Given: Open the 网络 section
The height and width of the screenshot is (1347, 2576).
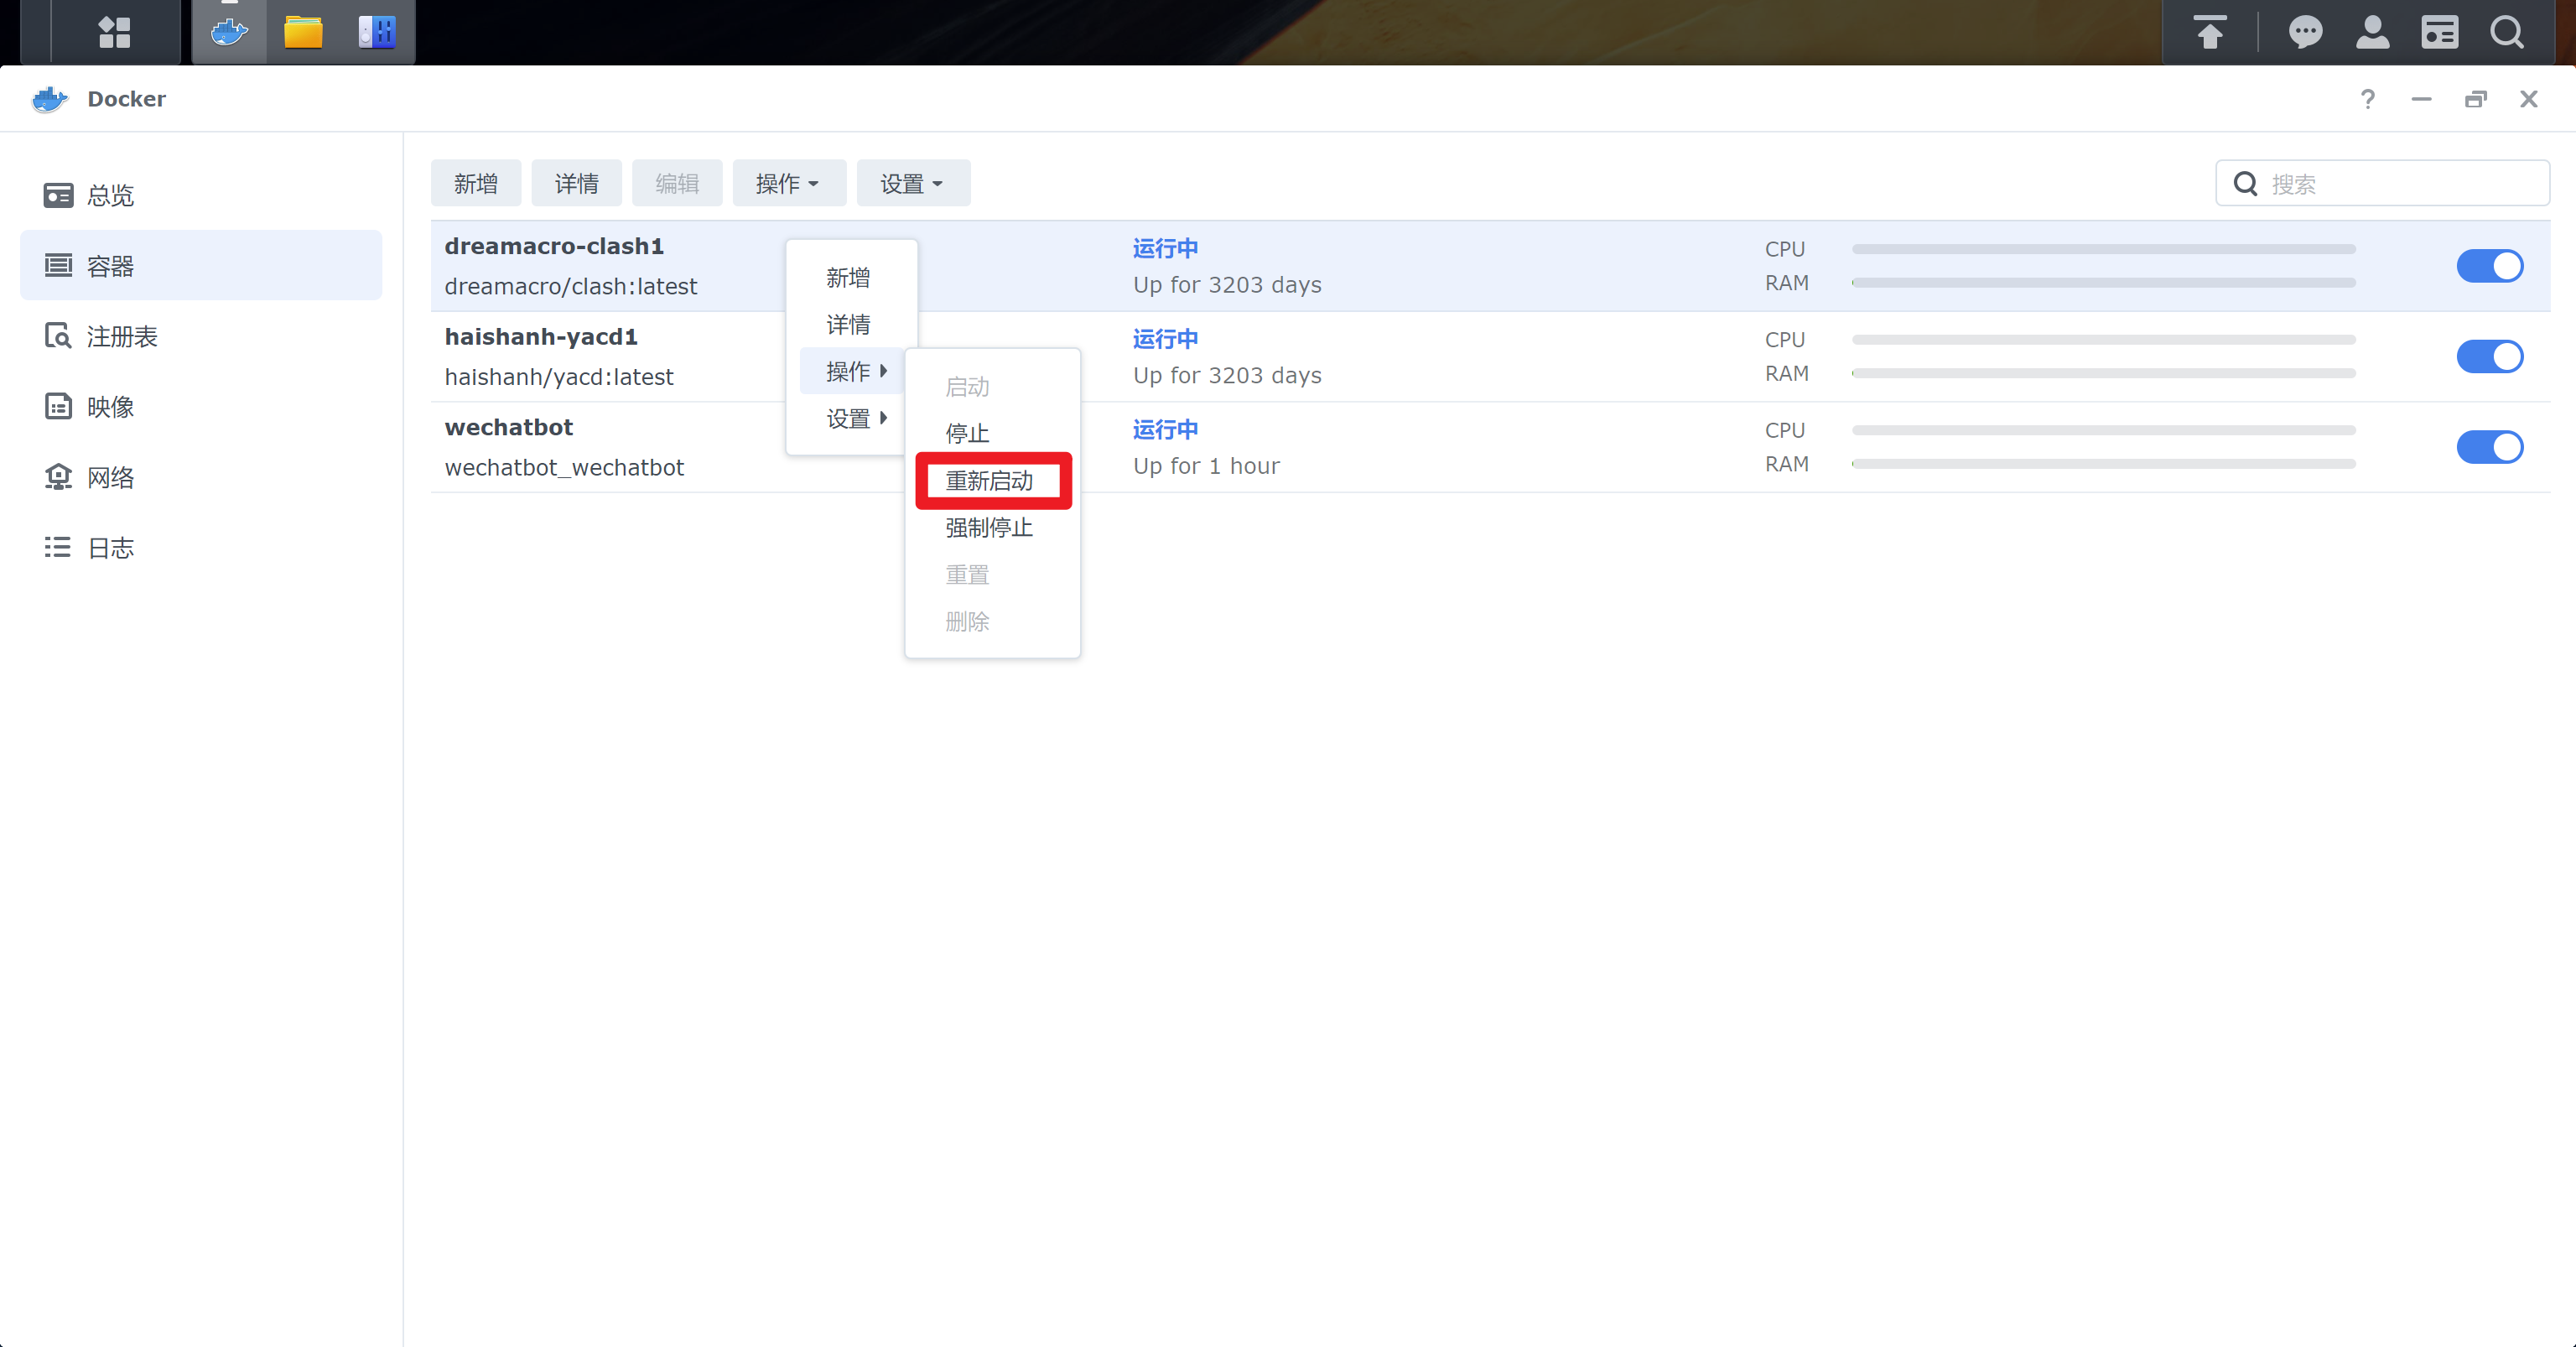Looking at the screenshot, I should [201, 477].
